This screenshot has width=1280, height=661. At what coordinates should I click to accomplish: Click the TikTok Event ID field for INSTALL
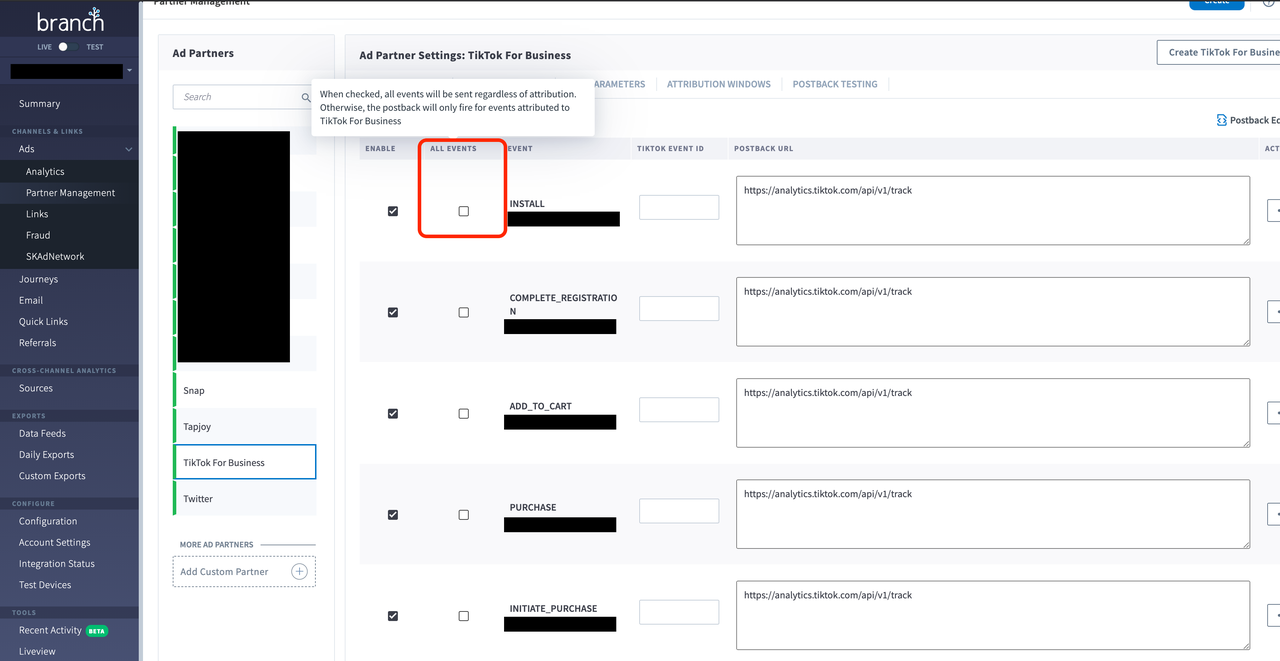(678, 208)
